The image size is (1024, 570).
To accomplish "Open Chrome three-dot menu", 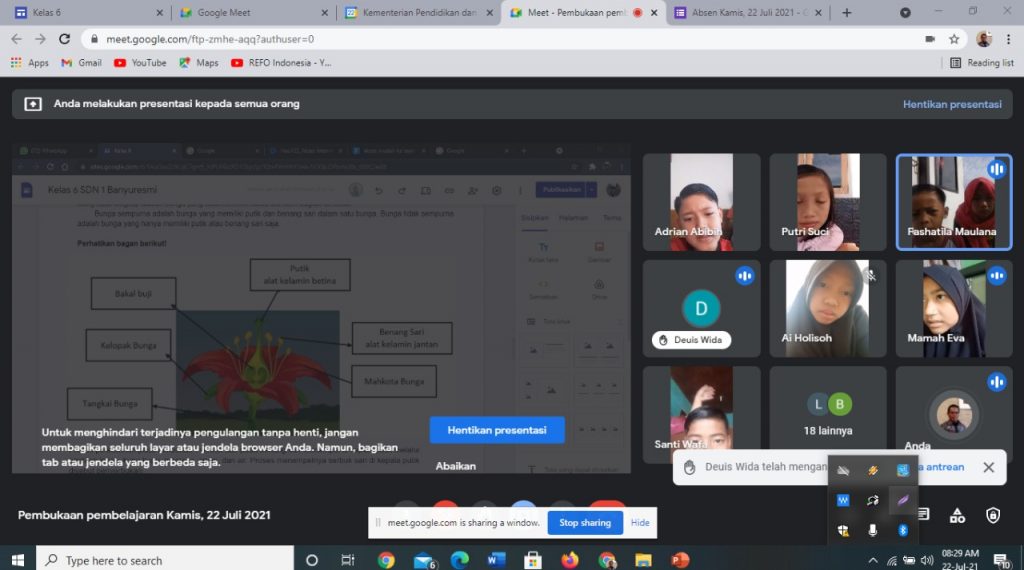I will pos(1009,39).
